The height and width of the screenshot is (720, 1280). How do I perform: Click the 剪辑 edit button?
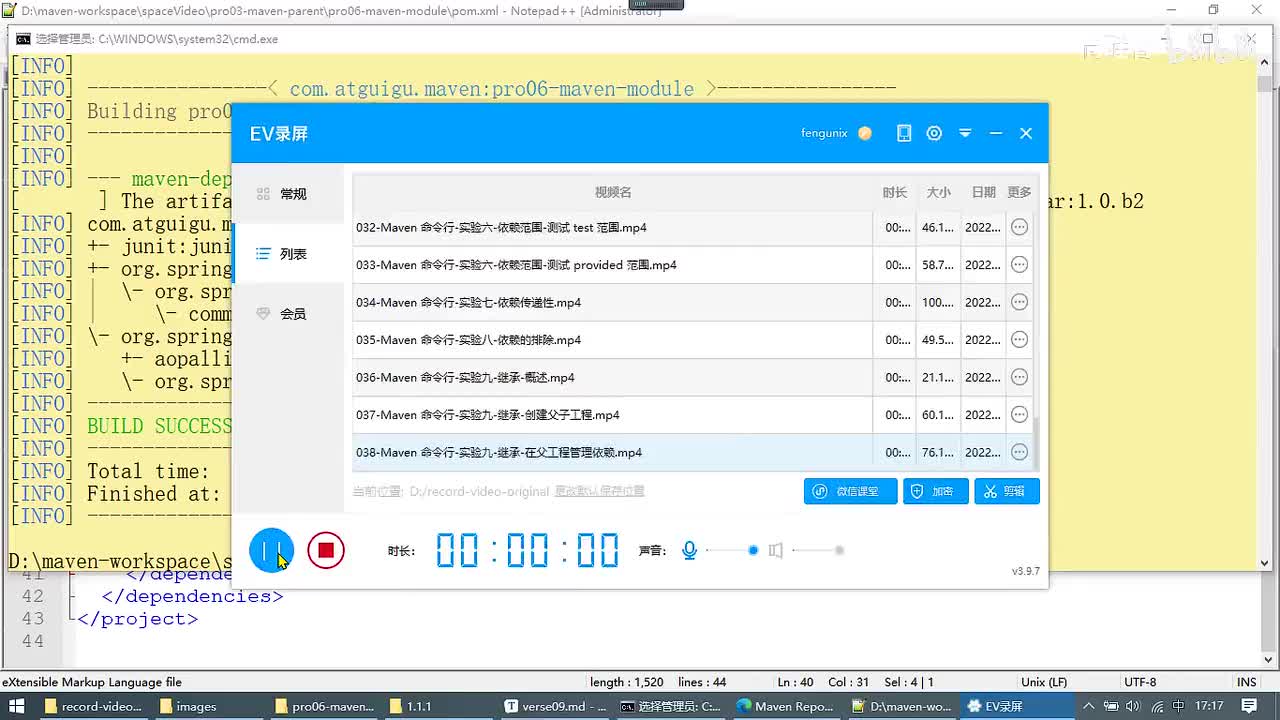click(1007, 491)
